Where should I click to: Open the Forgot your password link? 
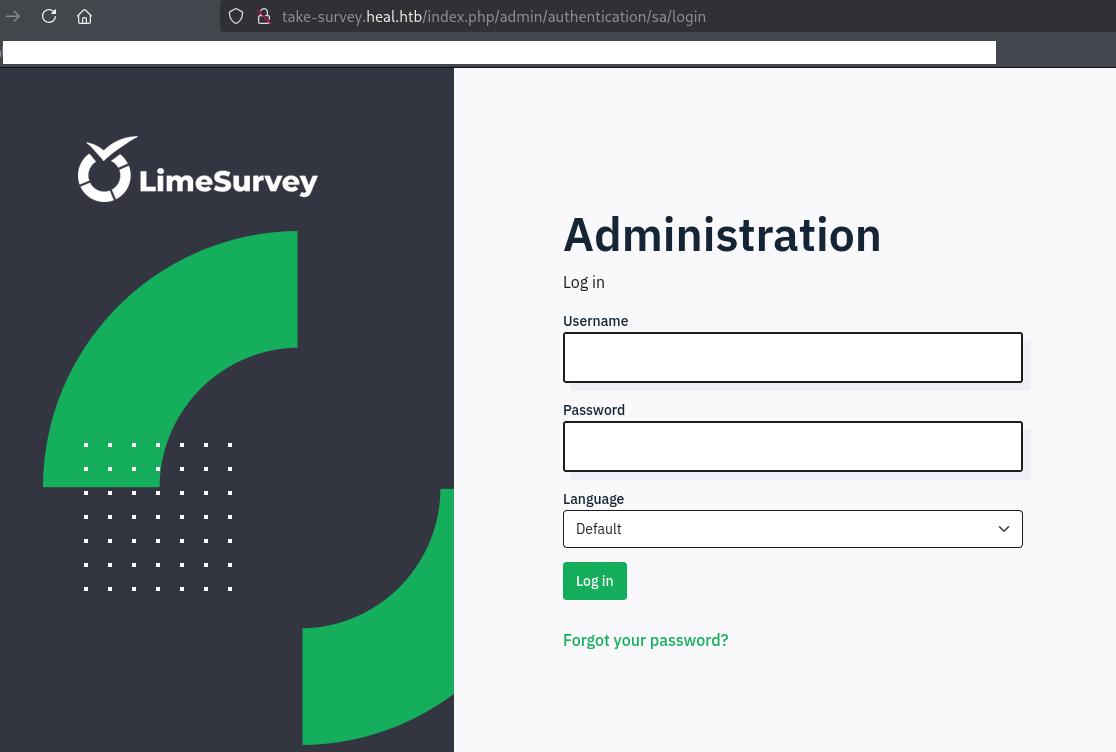[645, 640]
